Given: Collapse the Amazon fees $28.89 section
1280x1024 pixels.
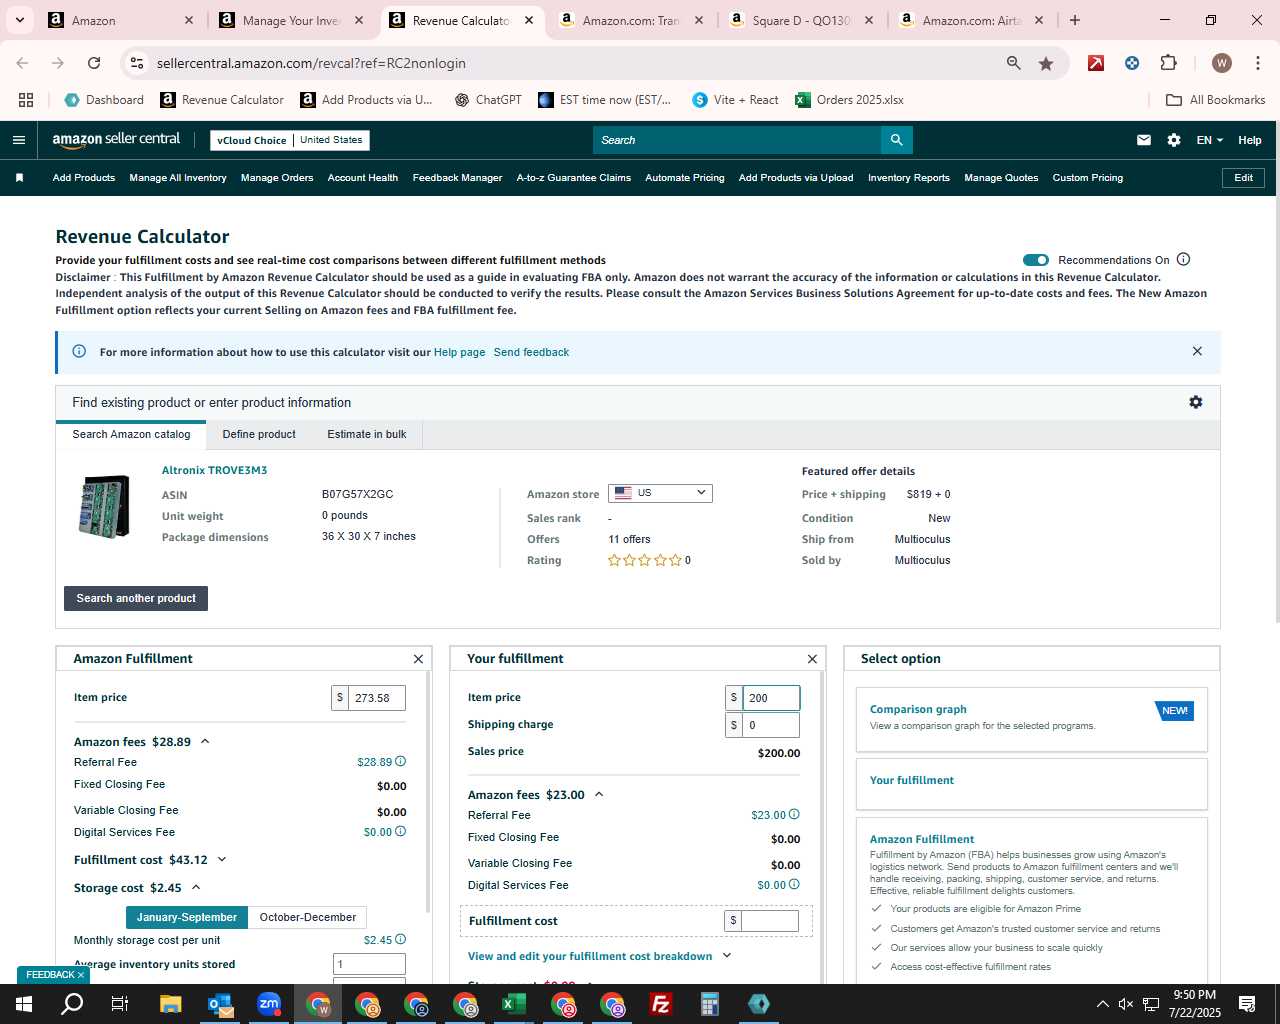Looking at the screenshot, I should (205, 742).
